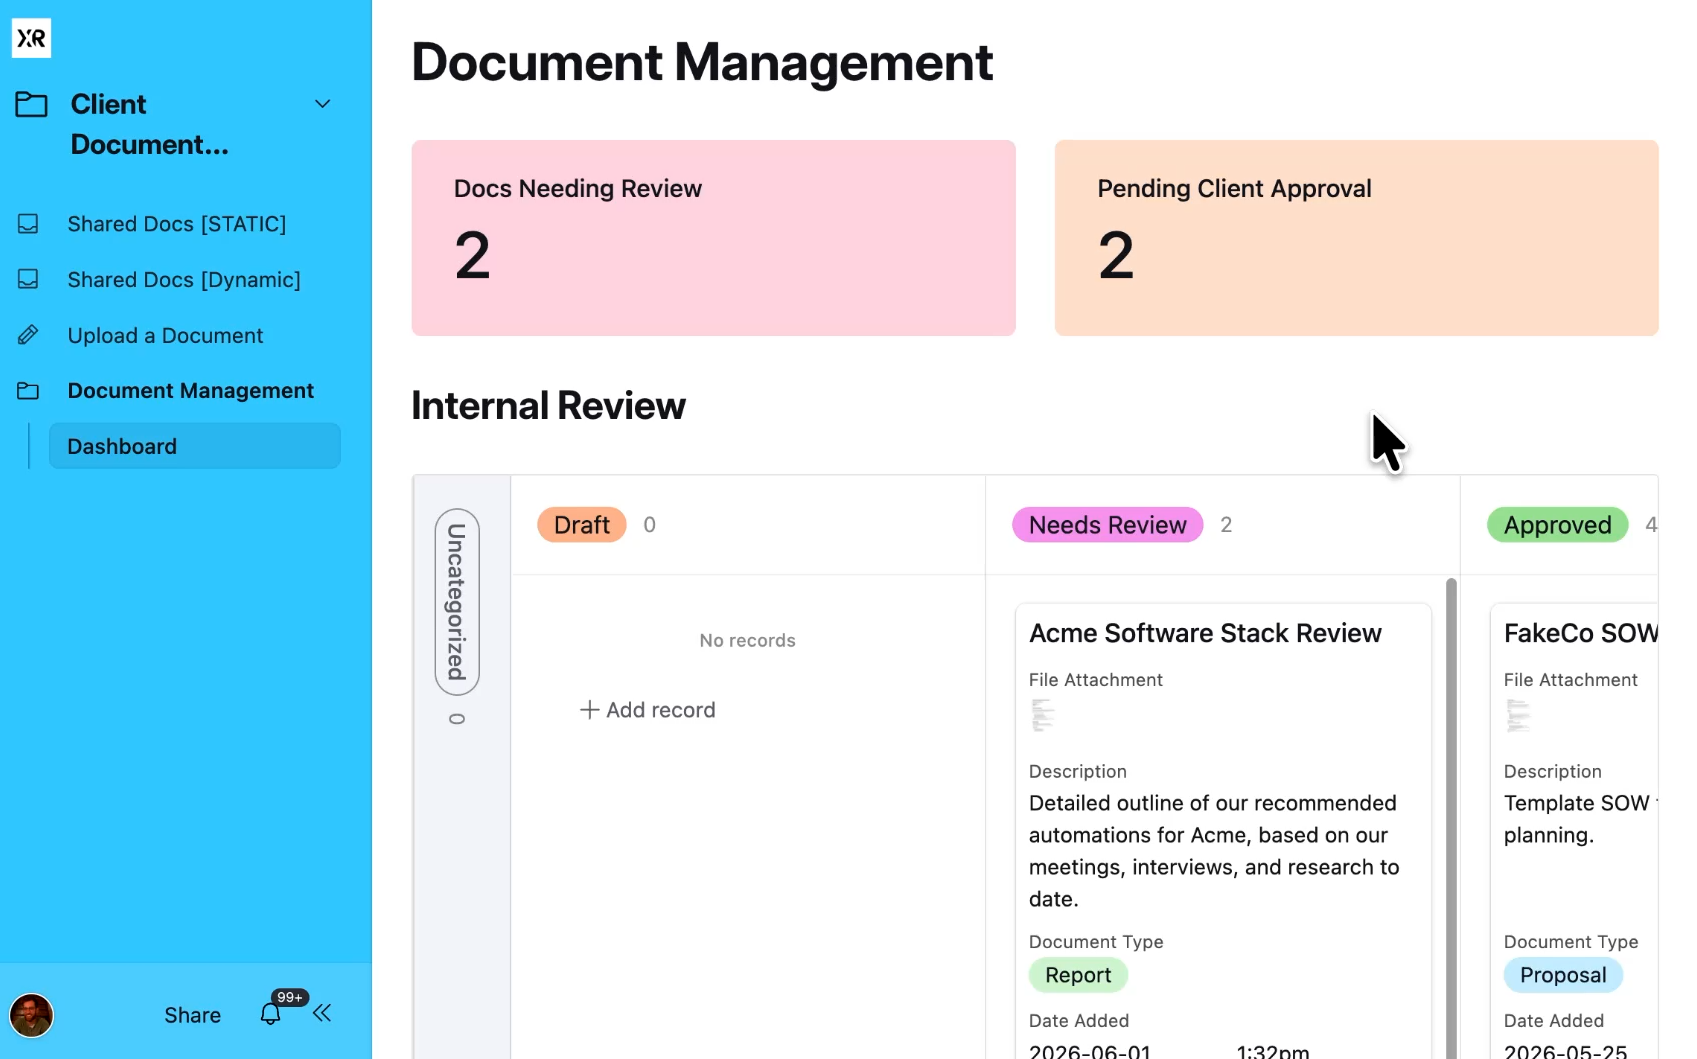Click the Draft status tag
The width and height of the screenshot is (1697, 1059).
pos(582,525)
